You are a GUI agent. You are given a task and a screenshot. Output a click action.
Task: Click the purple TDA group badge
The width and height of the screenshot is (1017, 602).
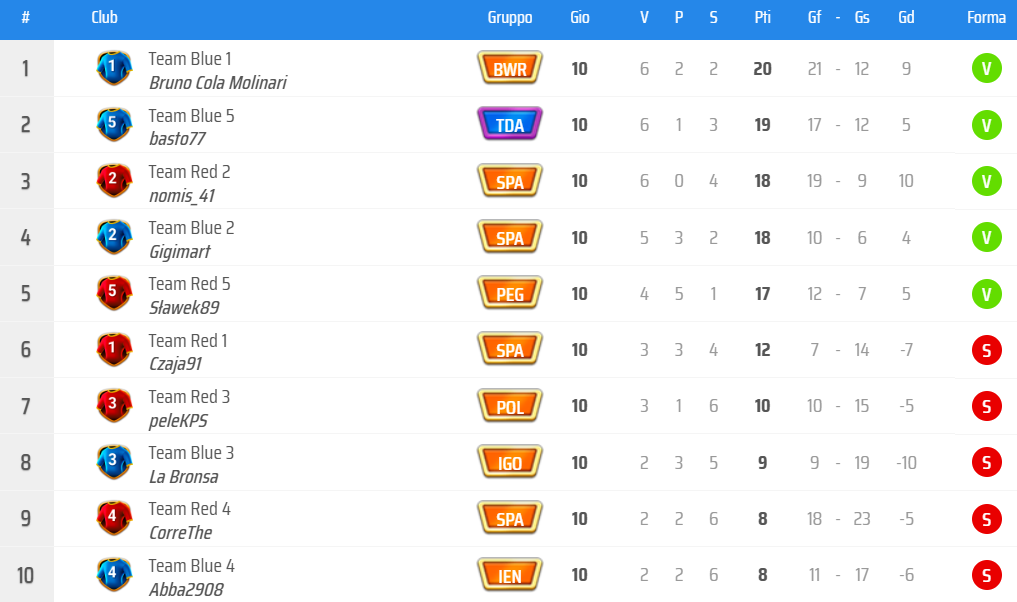point(510,125)
